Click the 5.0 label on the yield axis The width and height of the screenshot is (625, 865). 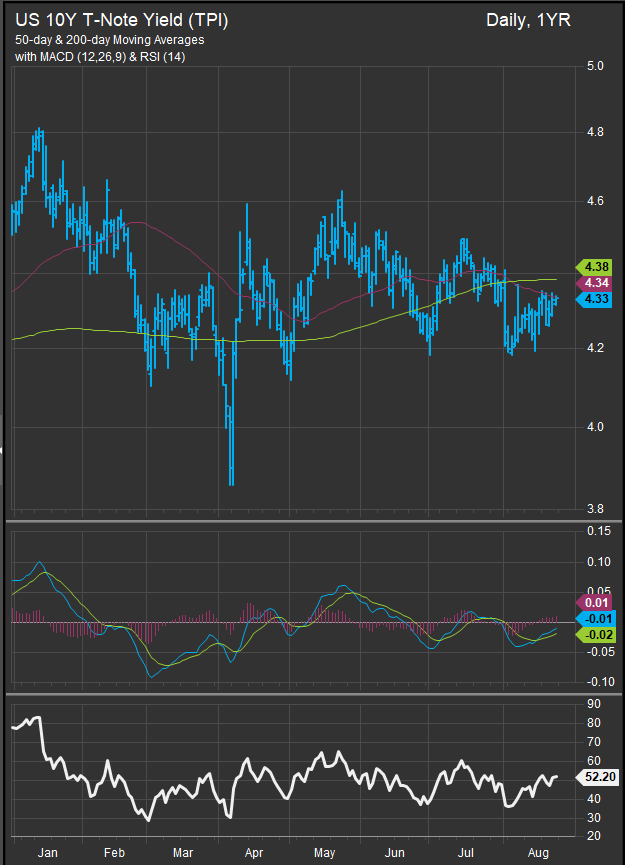coord(597,66)
